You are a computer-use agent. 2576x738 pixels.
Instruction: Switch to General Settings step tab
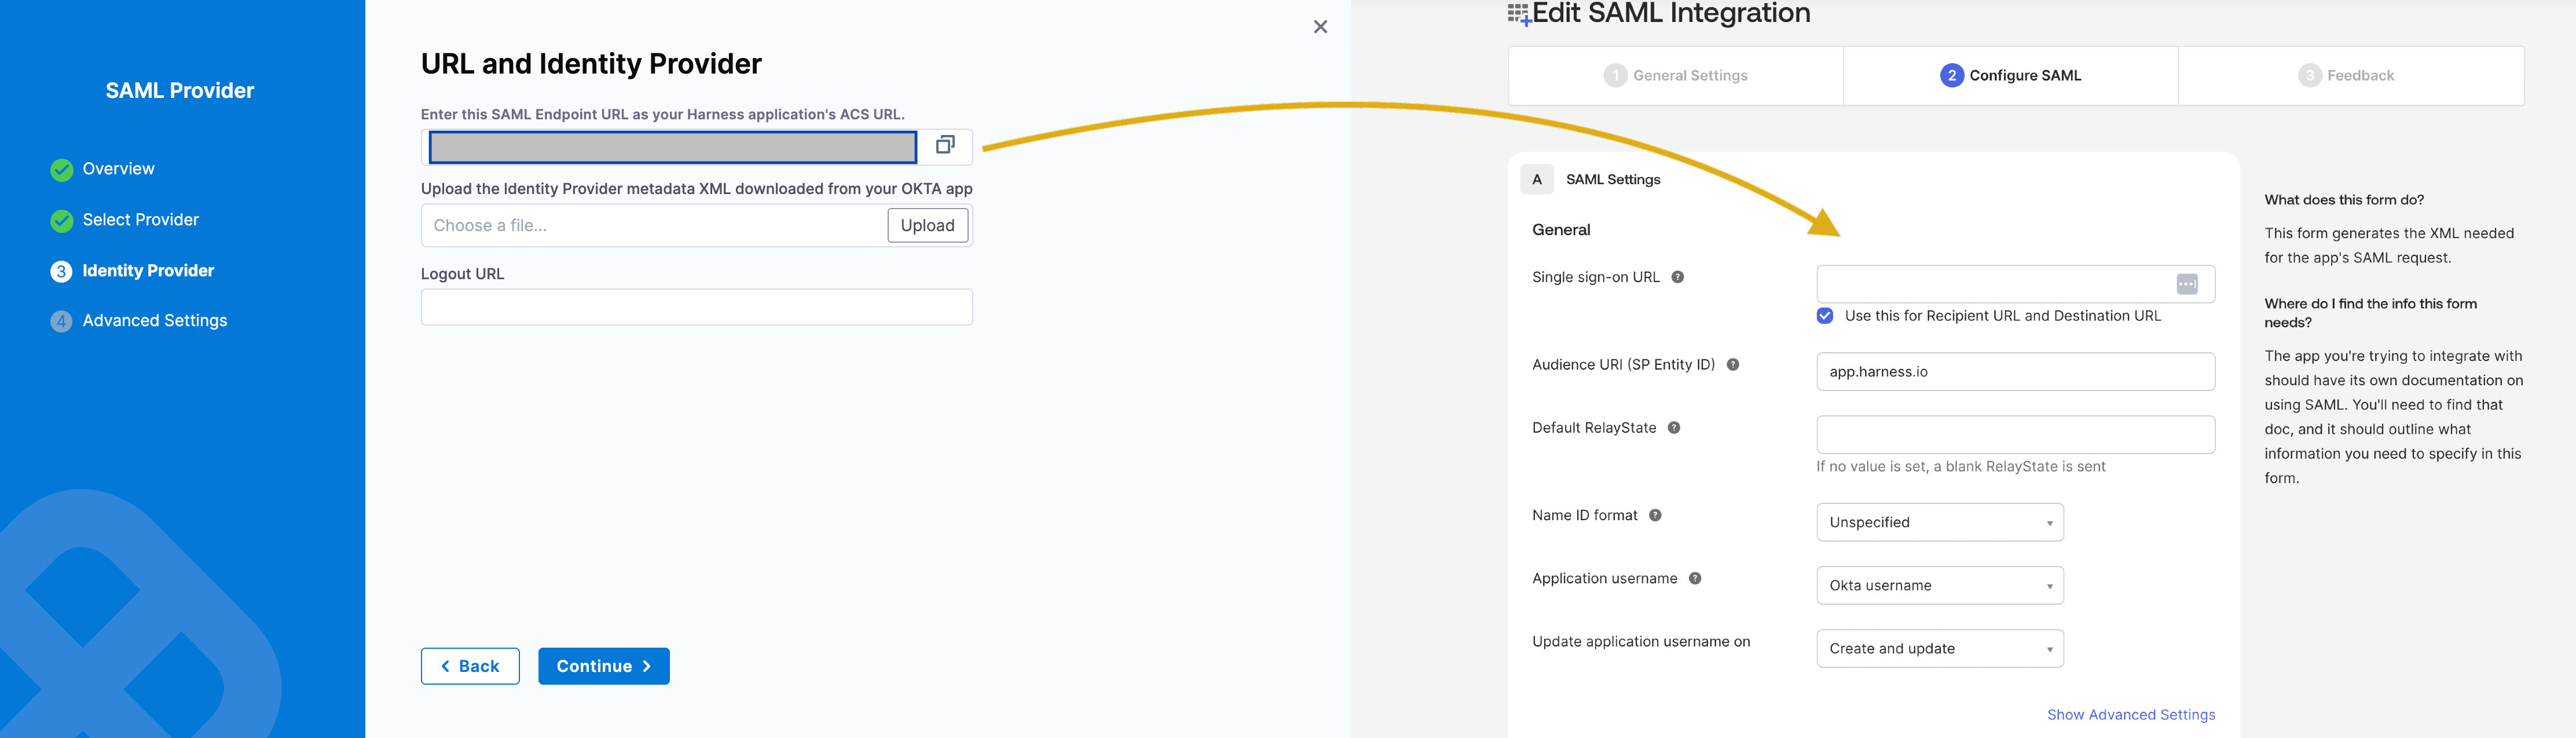1675,76
